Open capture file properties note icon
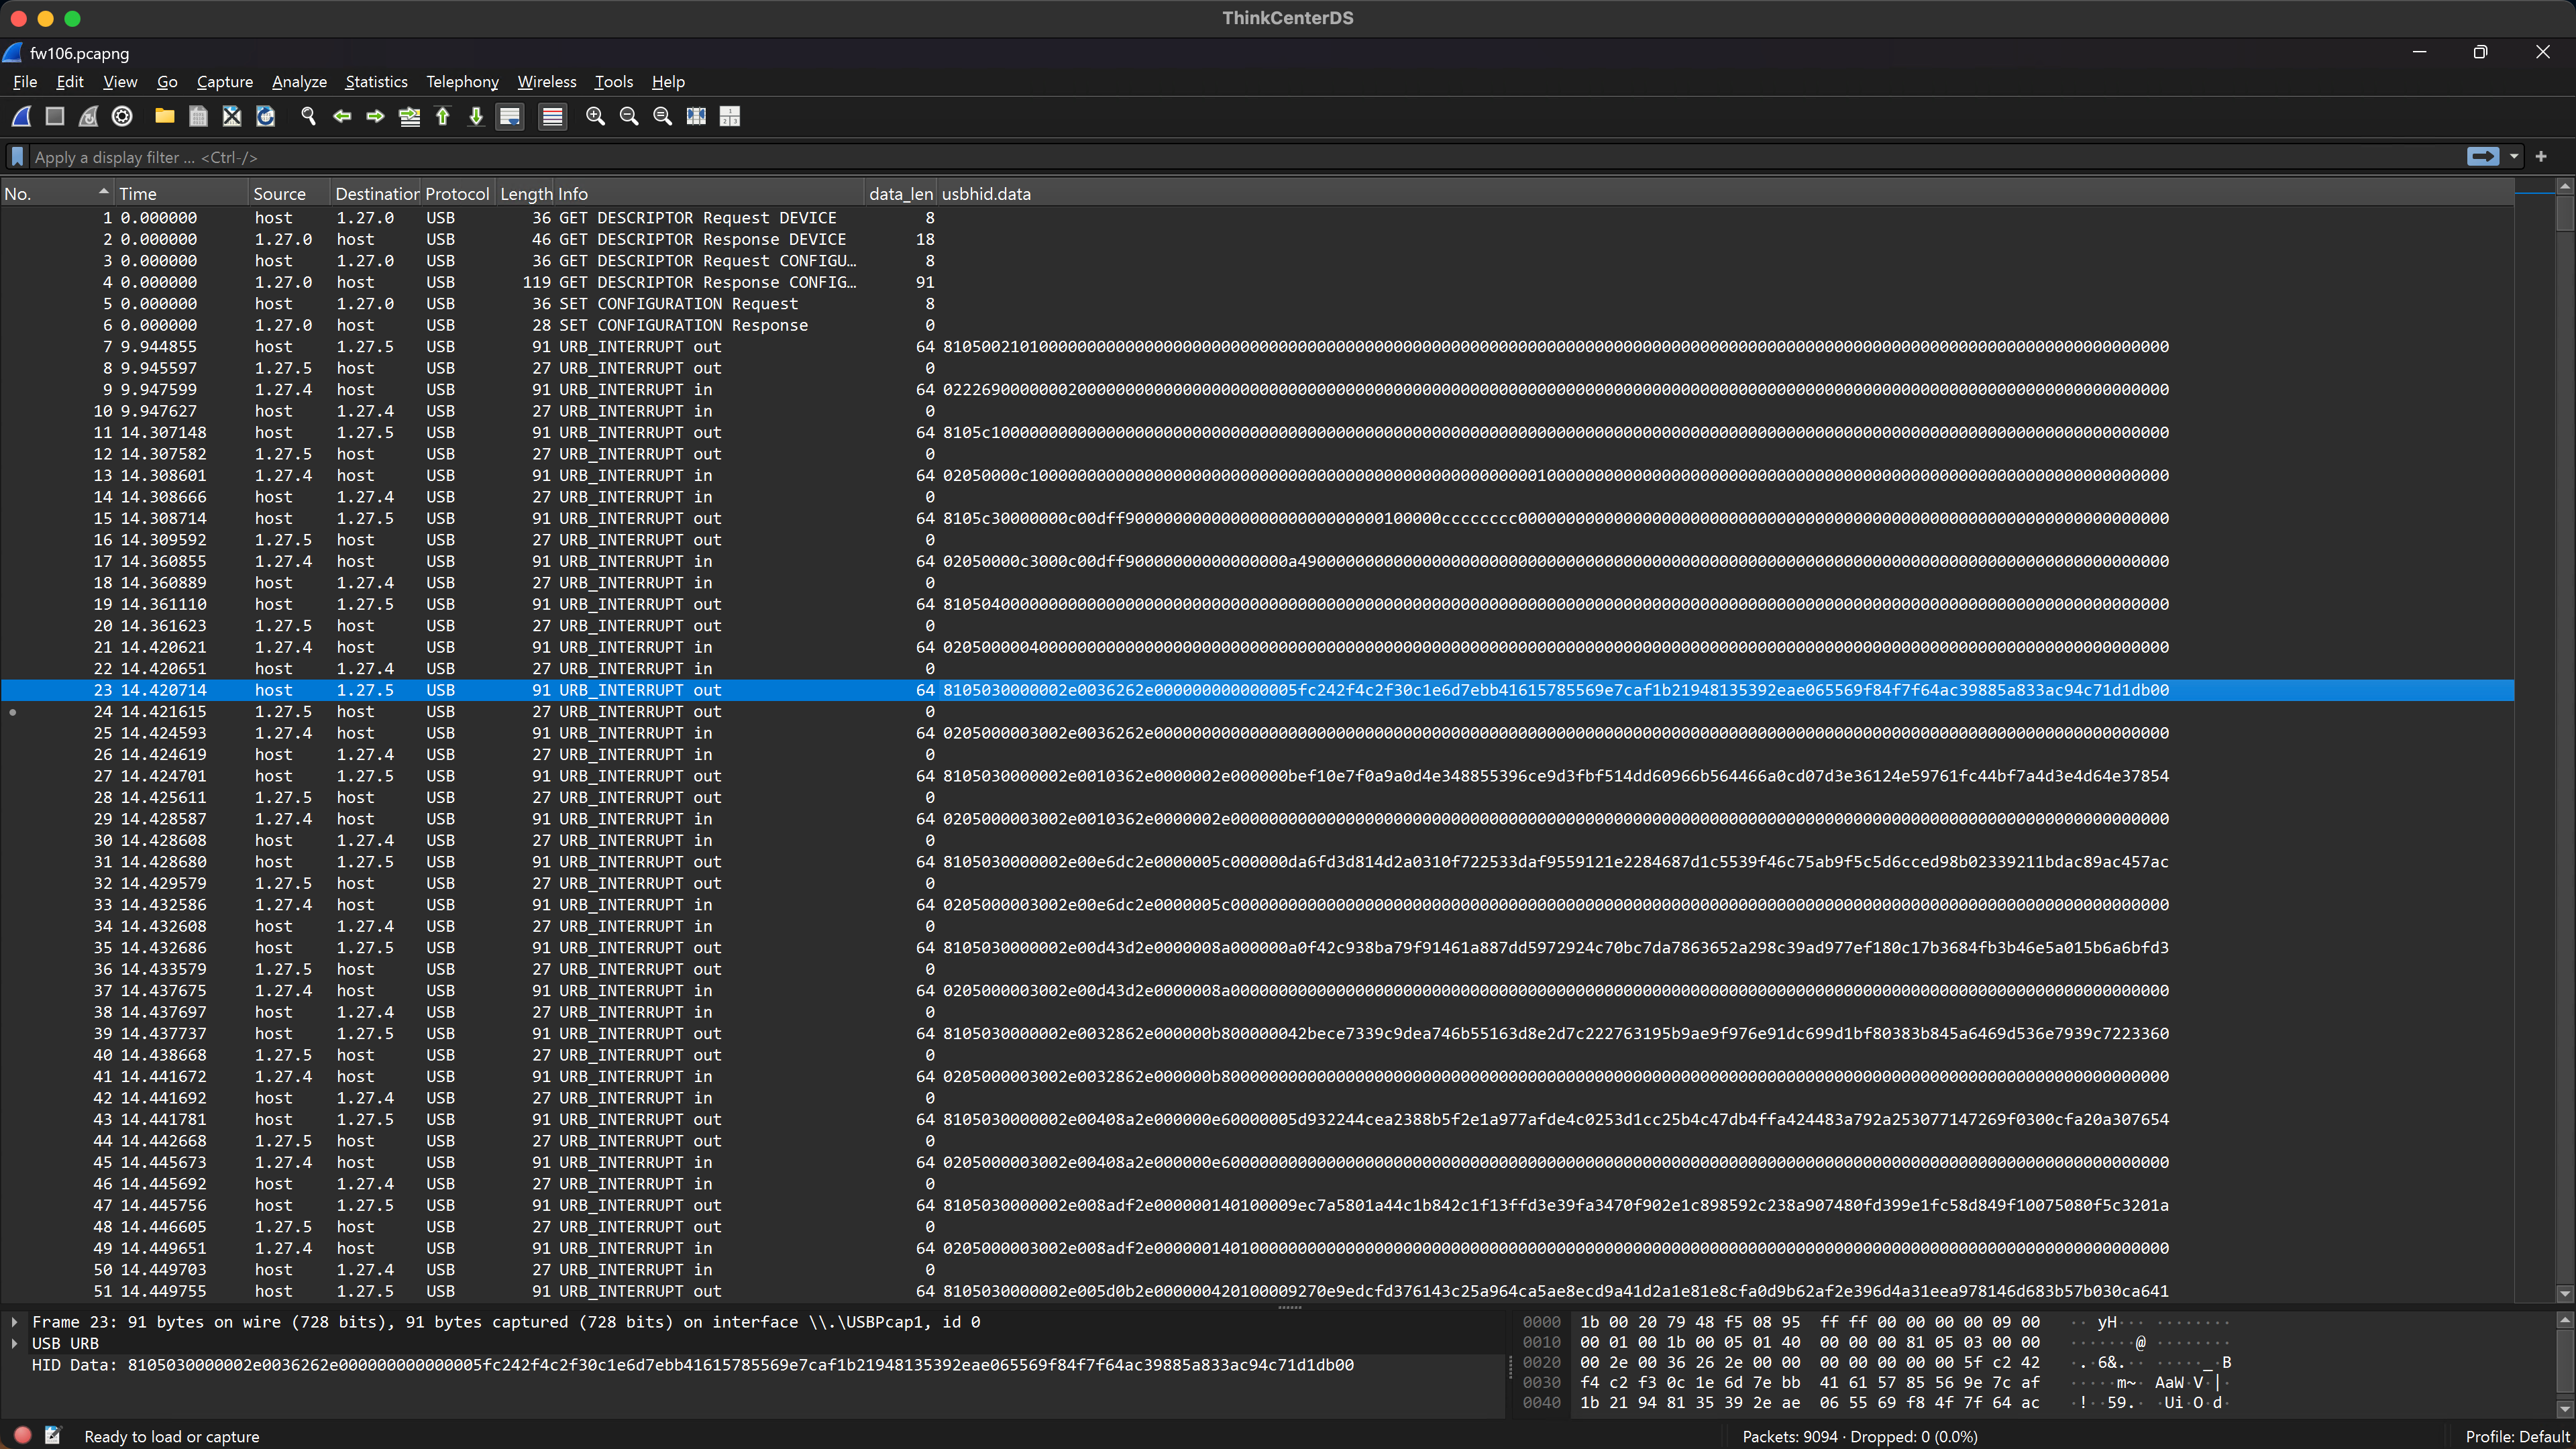2576x1449 pixels. coord(53,1435)
